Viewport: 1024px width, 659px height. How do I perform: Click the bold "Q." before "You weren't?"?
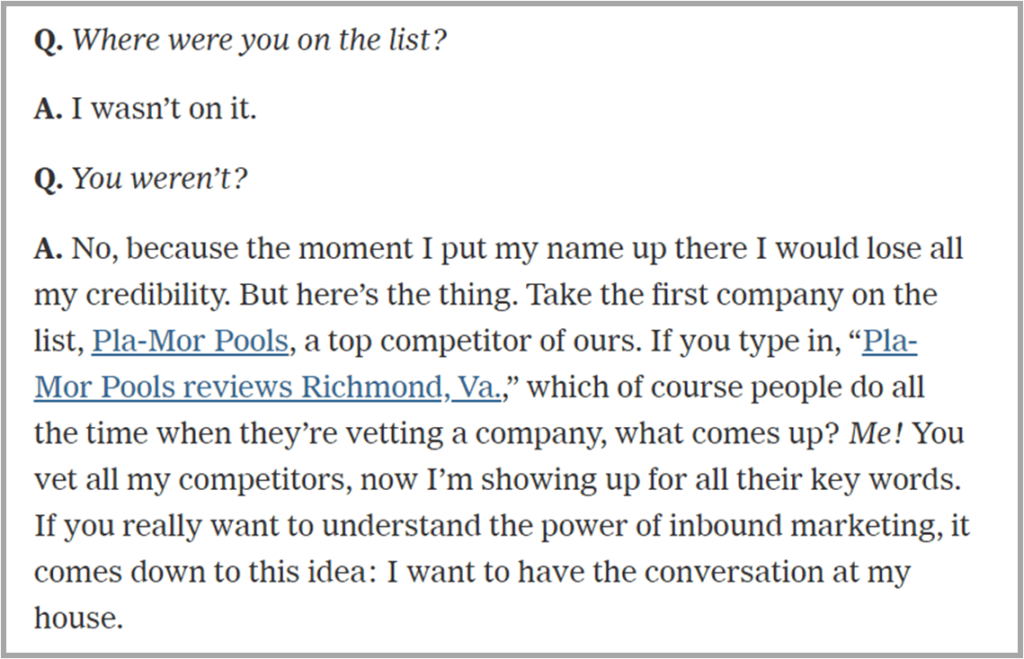pyautogui.click(x=48, y=179)
